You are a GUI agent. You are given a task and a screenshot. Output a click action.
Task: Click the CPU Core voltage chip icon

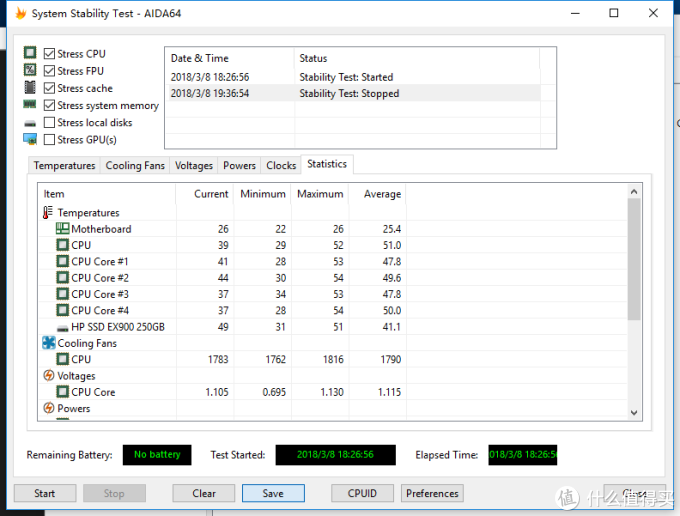pos(62,392)
